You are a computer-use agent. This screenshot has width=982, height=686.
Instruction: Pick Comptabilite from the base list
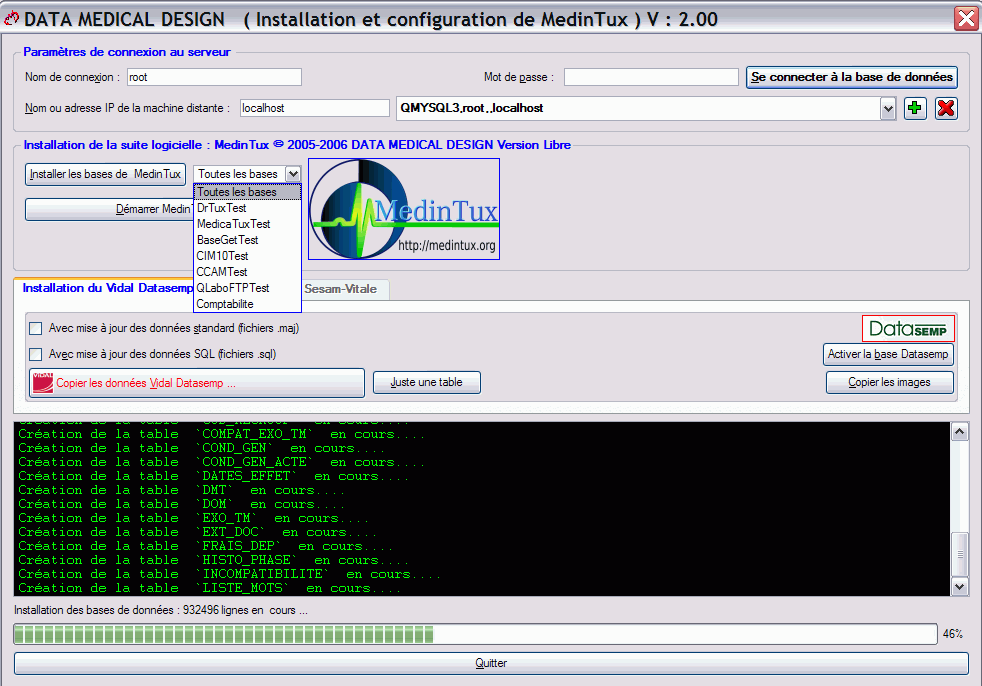pos(247,304)
